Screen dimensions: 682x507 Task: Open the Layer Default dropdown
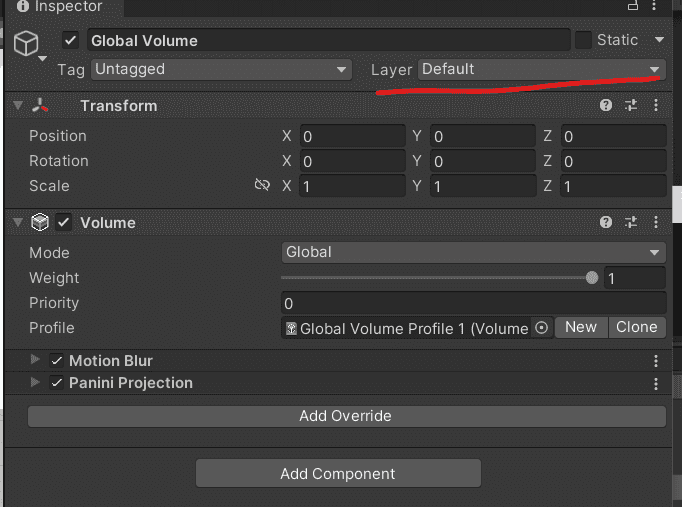tap(542, 69)
